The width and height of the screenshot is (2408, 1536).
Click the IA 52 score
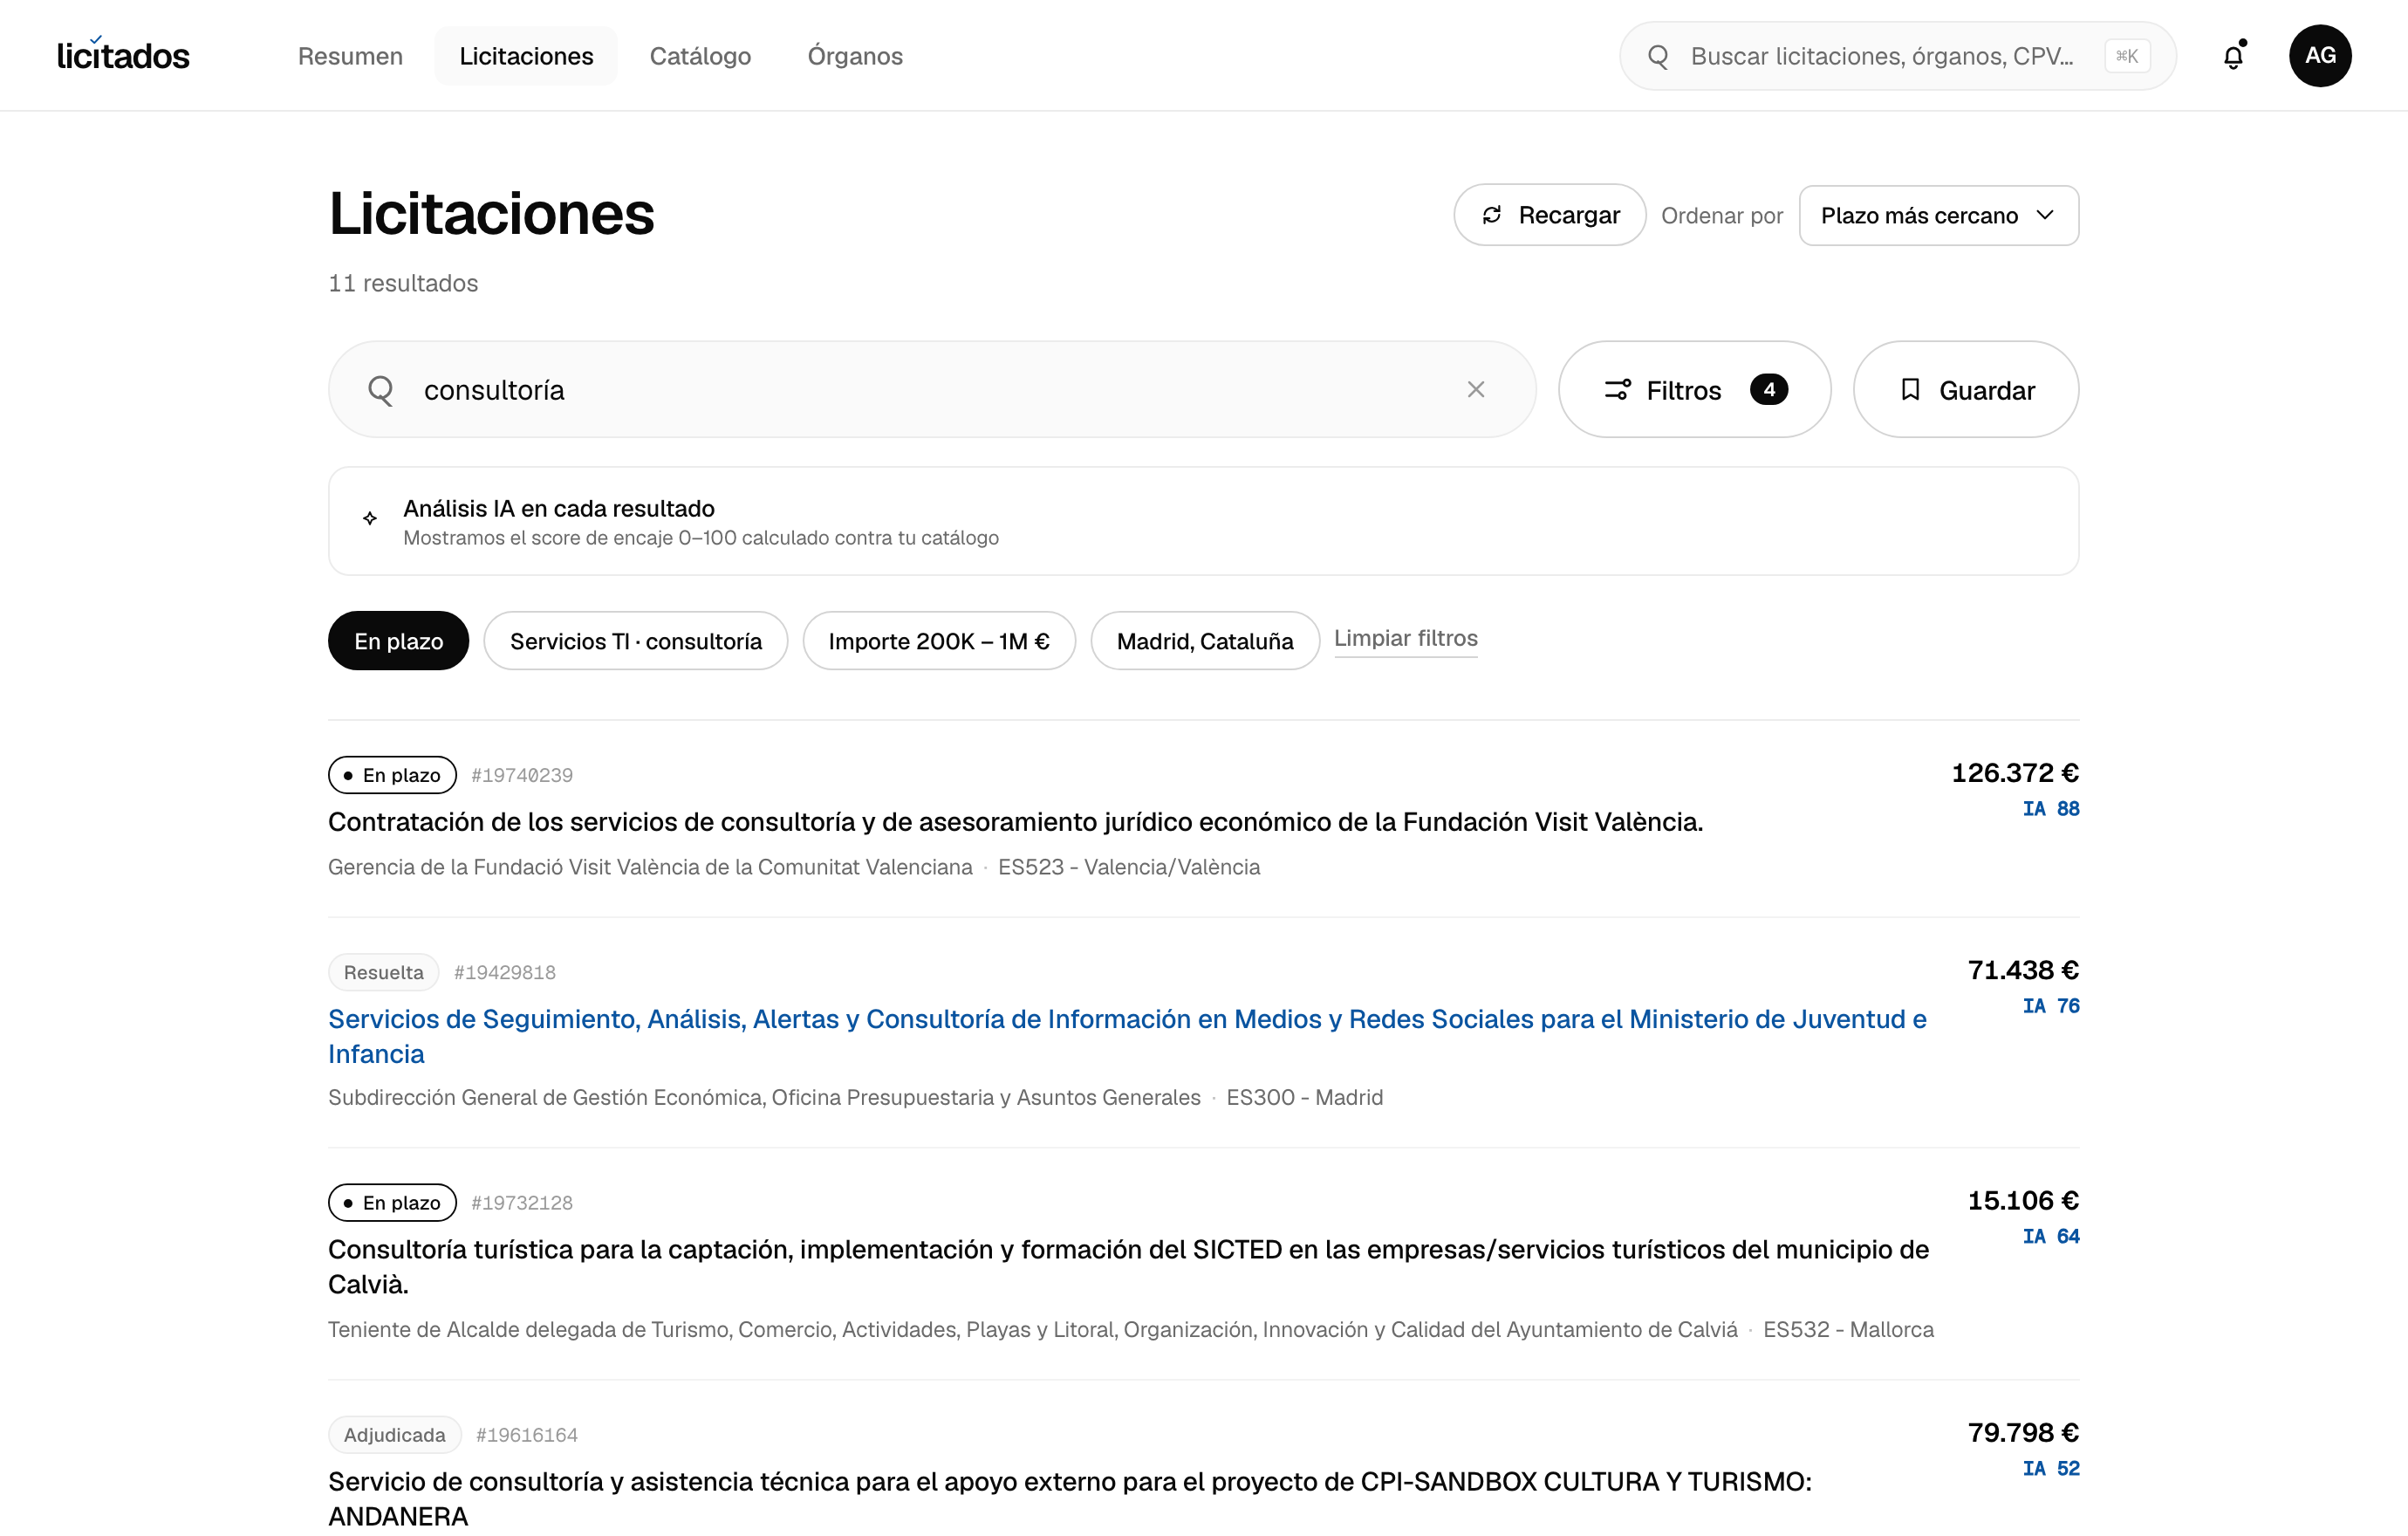coord(2051,1468)
